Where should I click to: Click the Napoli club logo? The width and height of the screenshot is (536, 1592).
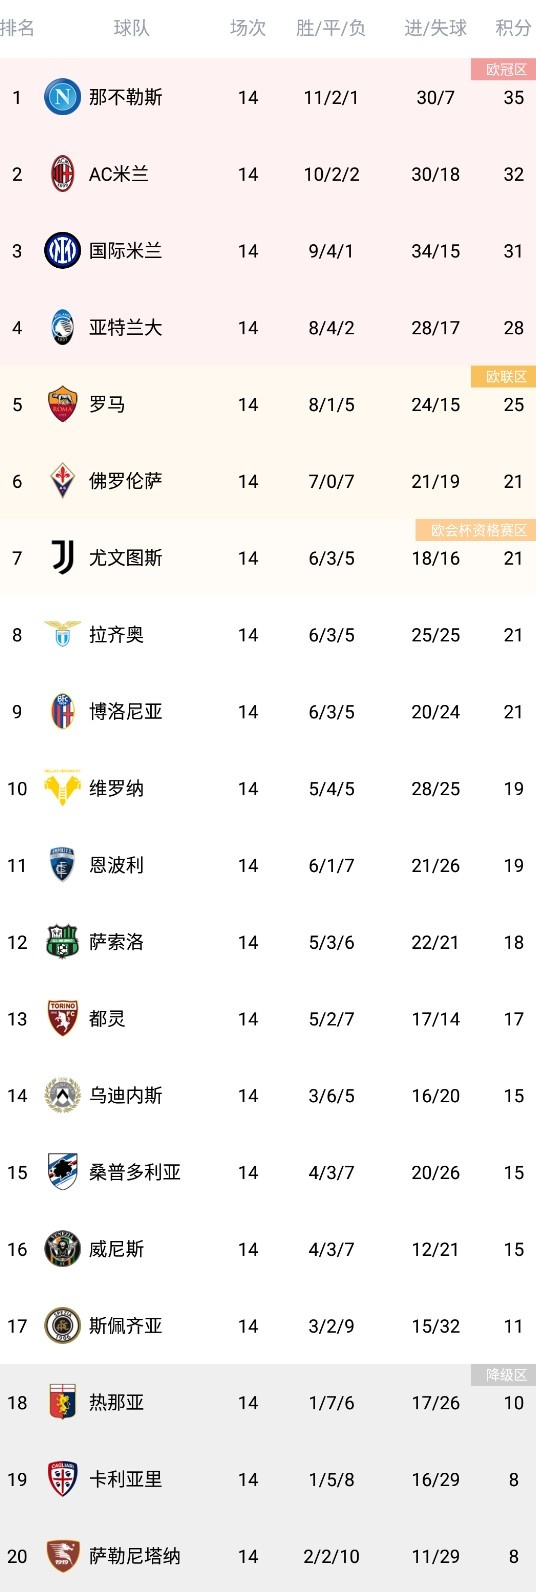(62, 97)
